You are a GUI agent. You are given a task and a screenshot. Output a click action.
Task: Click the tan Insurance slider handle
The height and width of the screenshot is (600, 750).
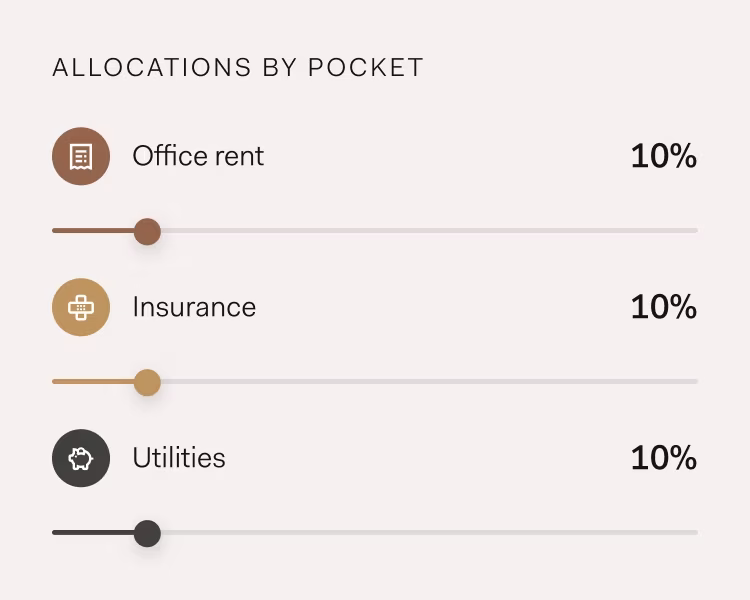147,382
